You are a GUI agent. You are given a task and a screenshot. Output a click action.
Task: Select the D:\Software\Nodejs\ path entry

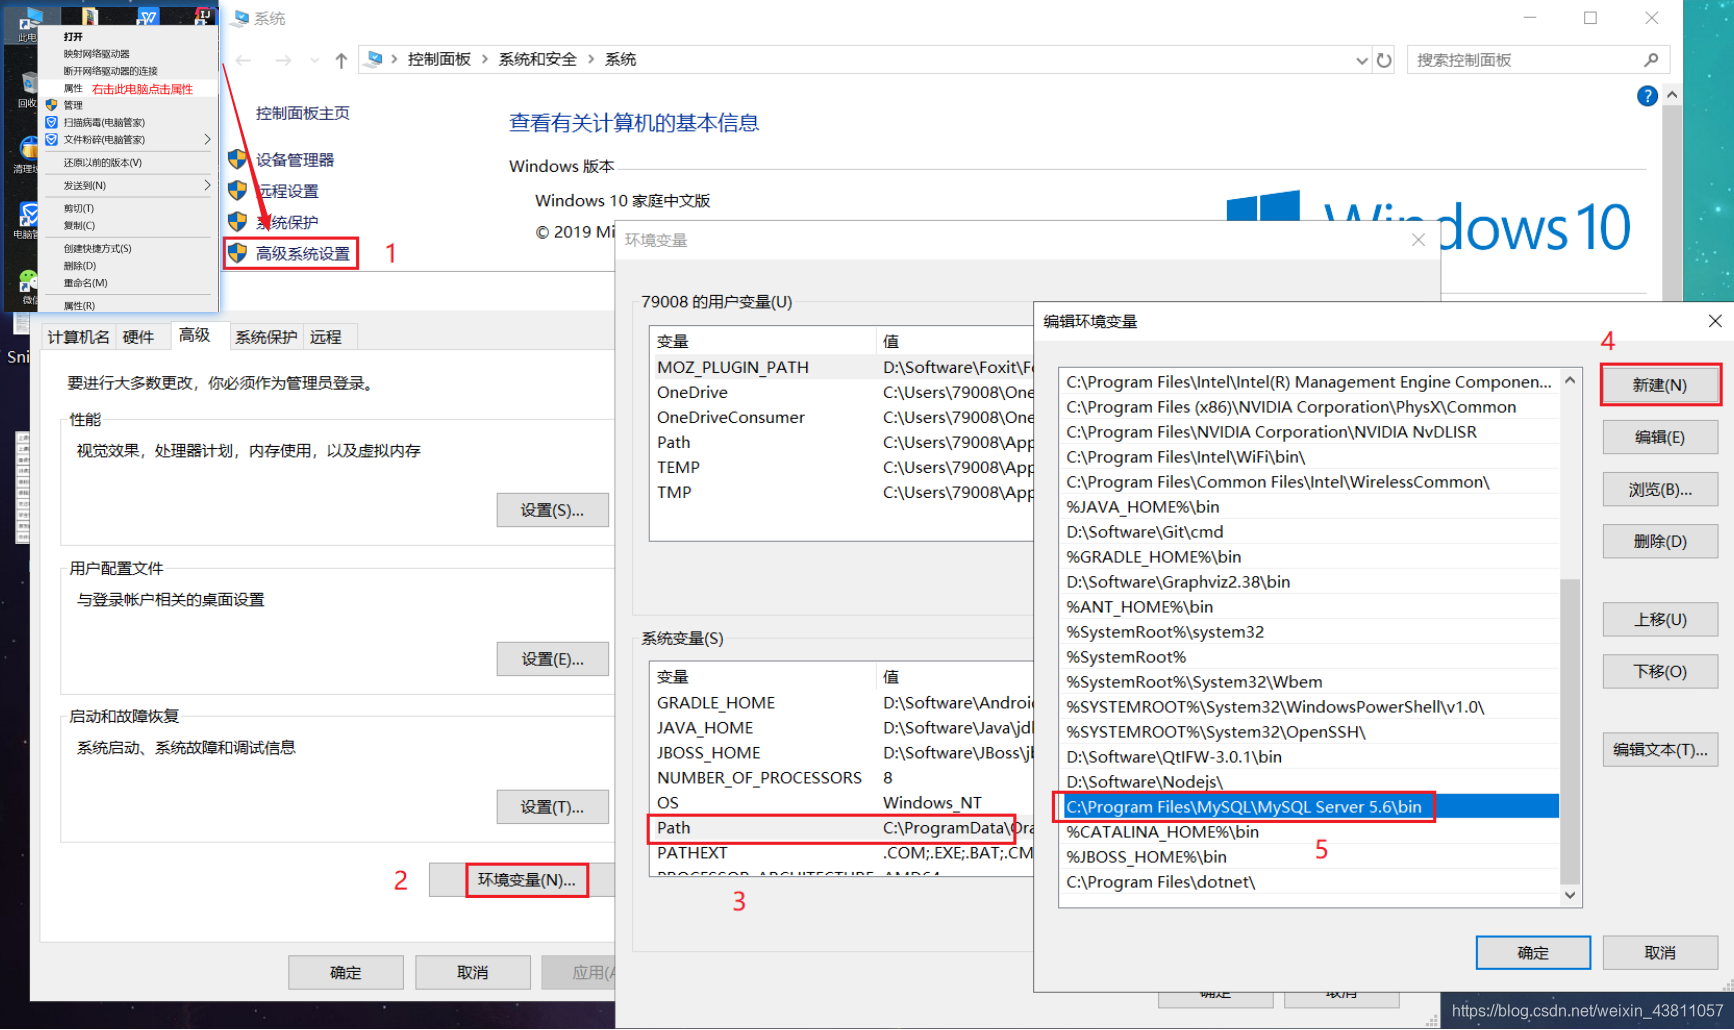(x=1309, y=782)
